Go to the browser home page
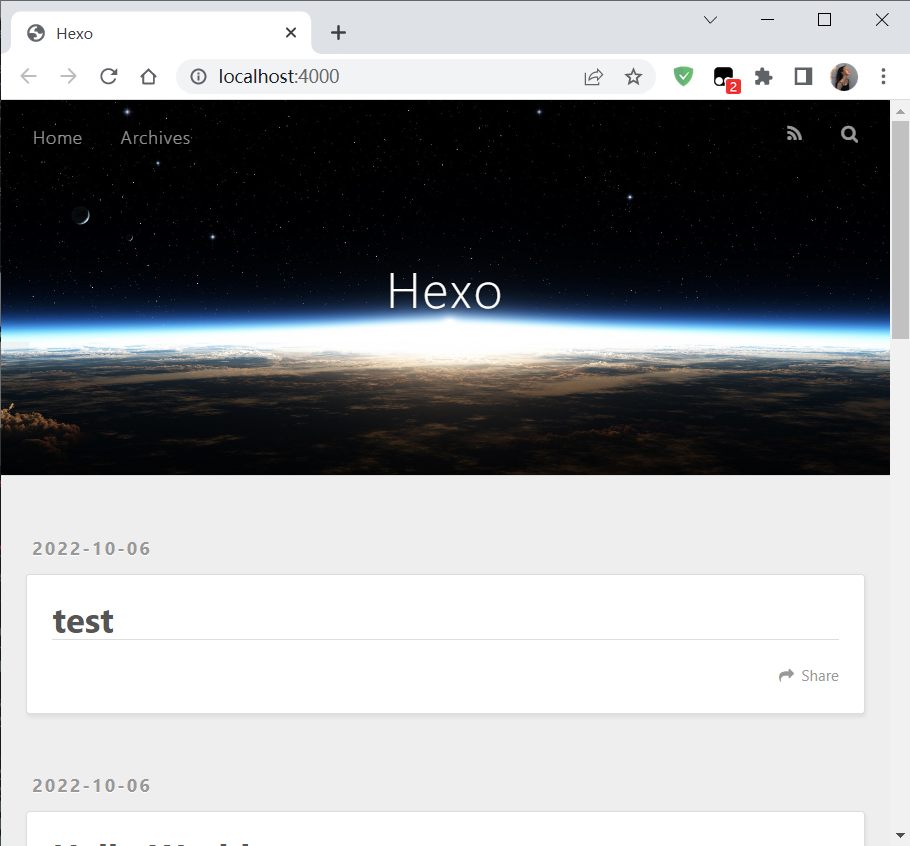910x846 pixels. pyautogui.click(x=149, y=76)
